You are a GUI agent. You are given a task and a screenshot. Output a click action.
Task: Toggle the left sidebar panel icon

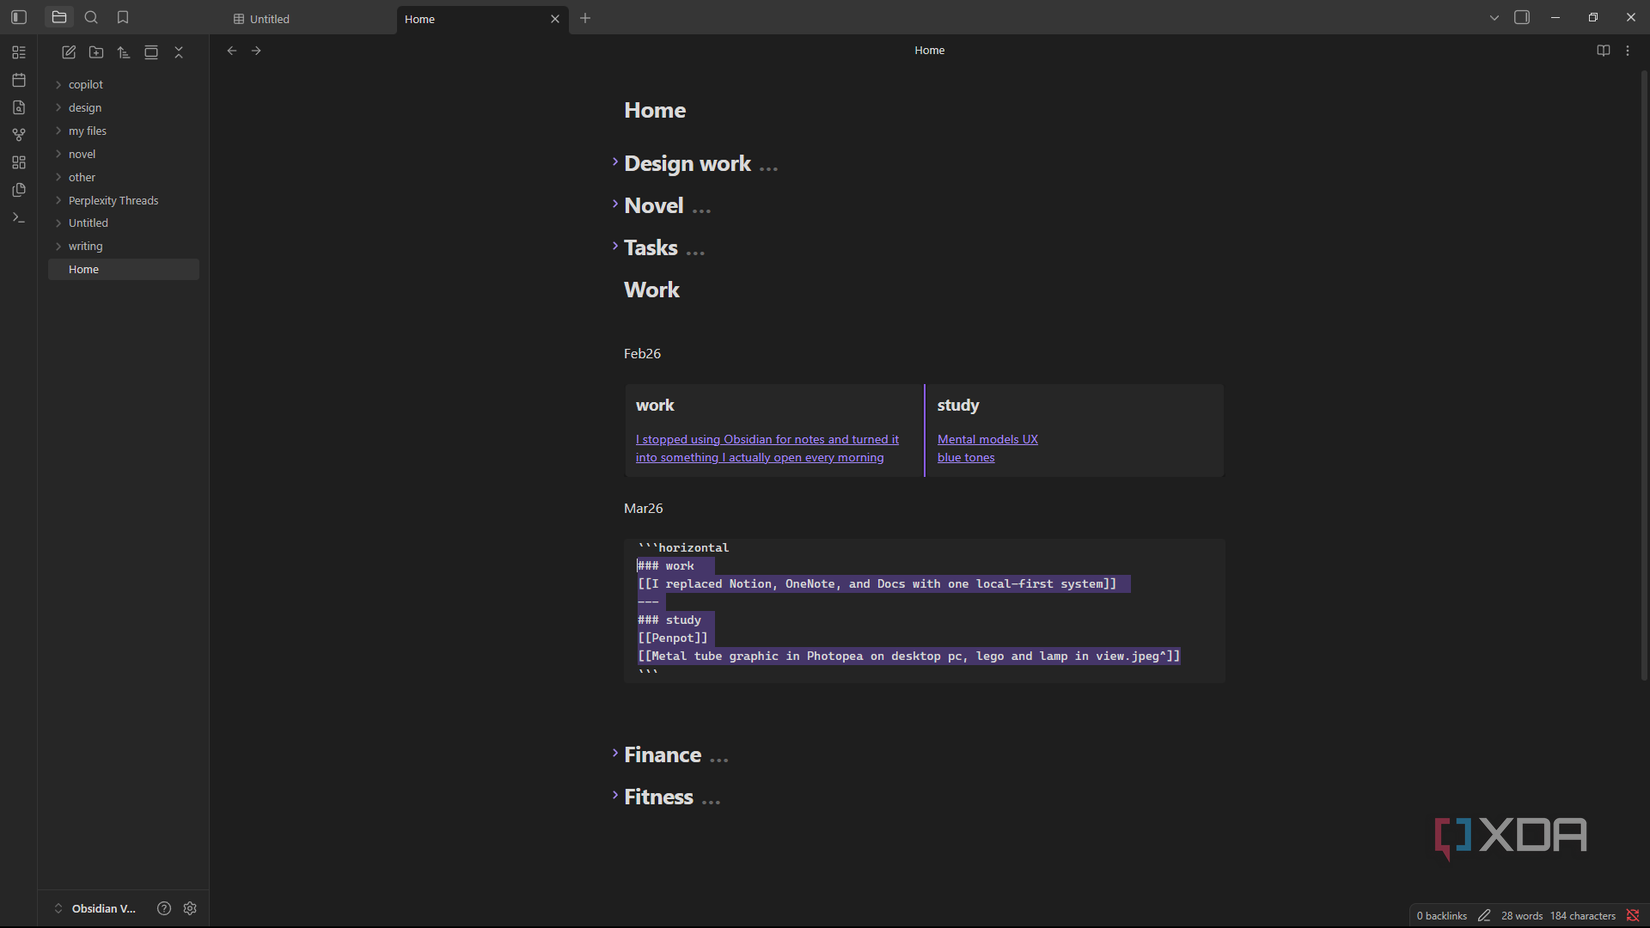19,17
